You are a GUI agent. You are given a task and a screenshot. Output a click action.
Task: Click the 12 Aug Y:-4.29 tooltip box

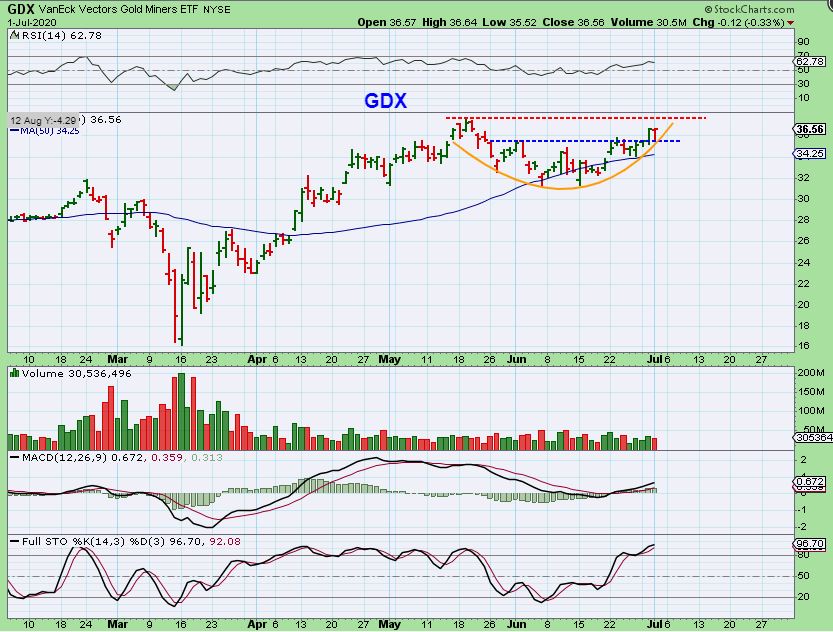point(44,121)
